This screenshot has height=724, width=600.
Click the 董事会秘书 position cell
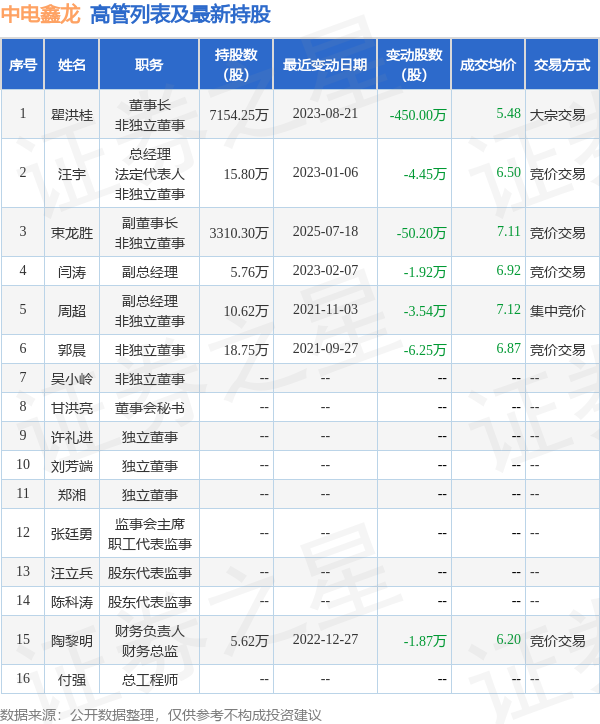pyautogui.click(x=149, y=408)
